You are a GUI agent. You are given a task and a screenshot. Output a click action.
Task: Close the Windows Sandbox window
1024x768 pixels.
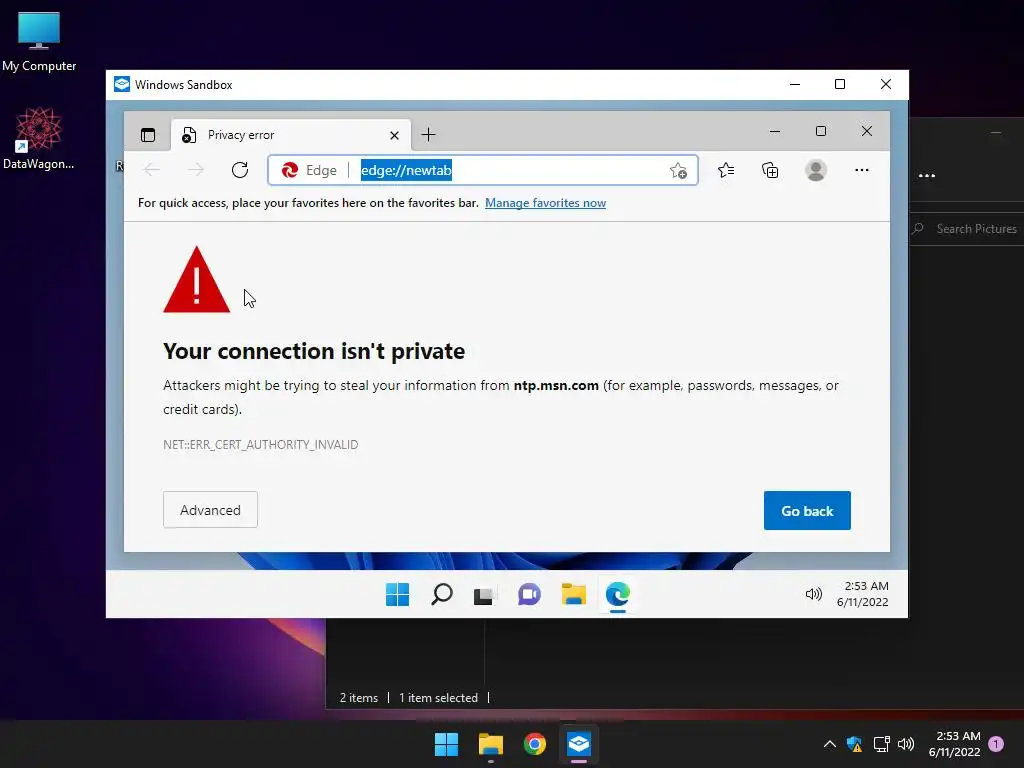pyautogui.click(x=886, y=84)
